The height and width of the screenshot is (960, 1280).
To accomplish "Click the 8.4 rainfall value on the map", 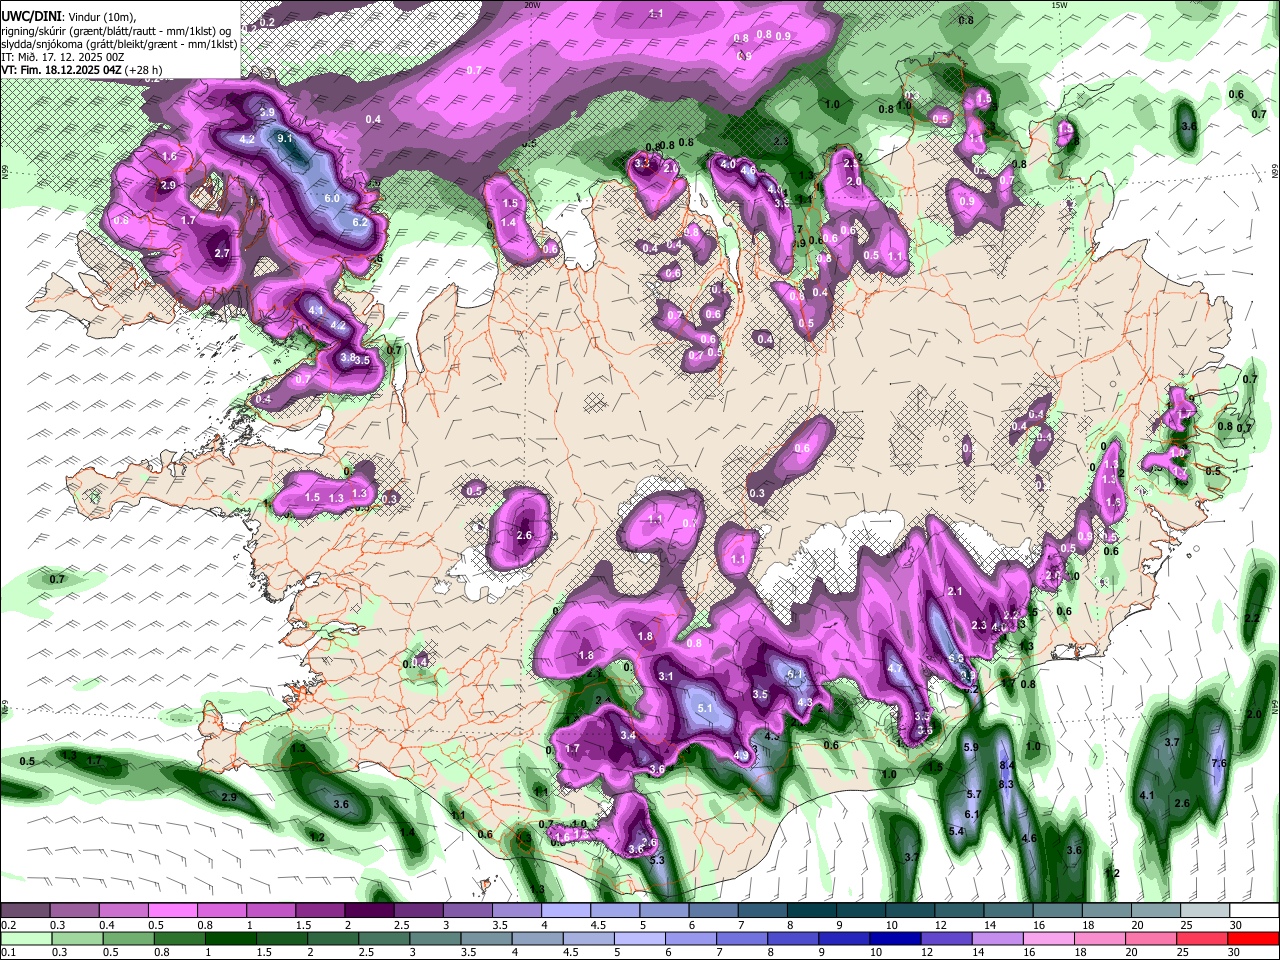I will pos(1007,765).
